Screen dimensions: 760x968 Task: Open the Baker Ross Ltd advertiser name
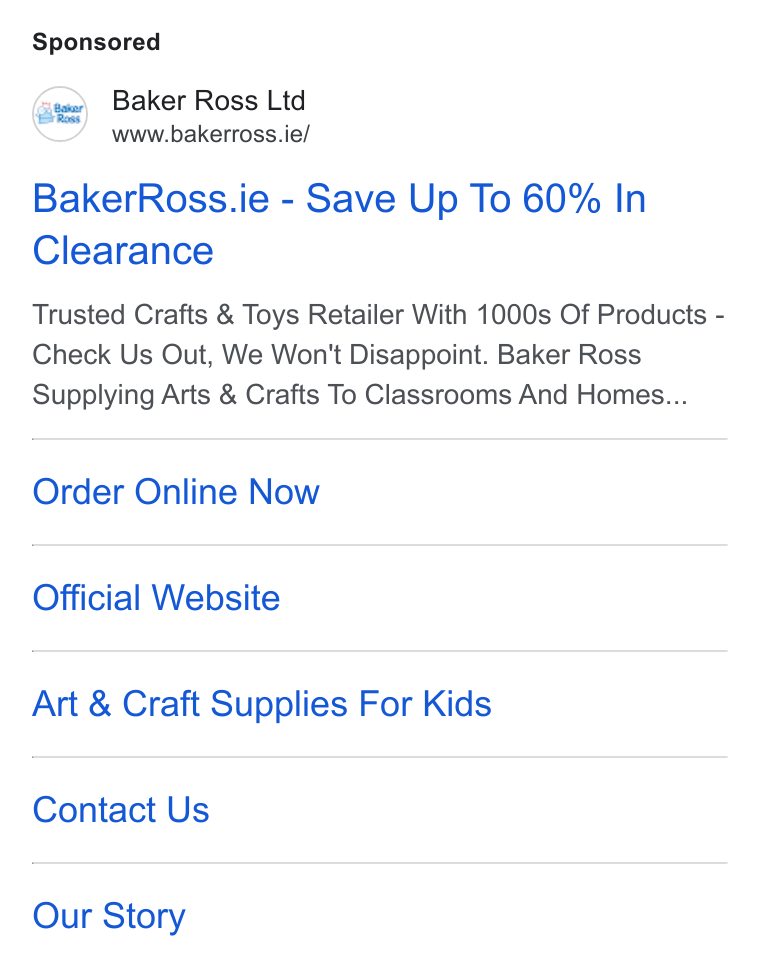[x=209, y=101]
